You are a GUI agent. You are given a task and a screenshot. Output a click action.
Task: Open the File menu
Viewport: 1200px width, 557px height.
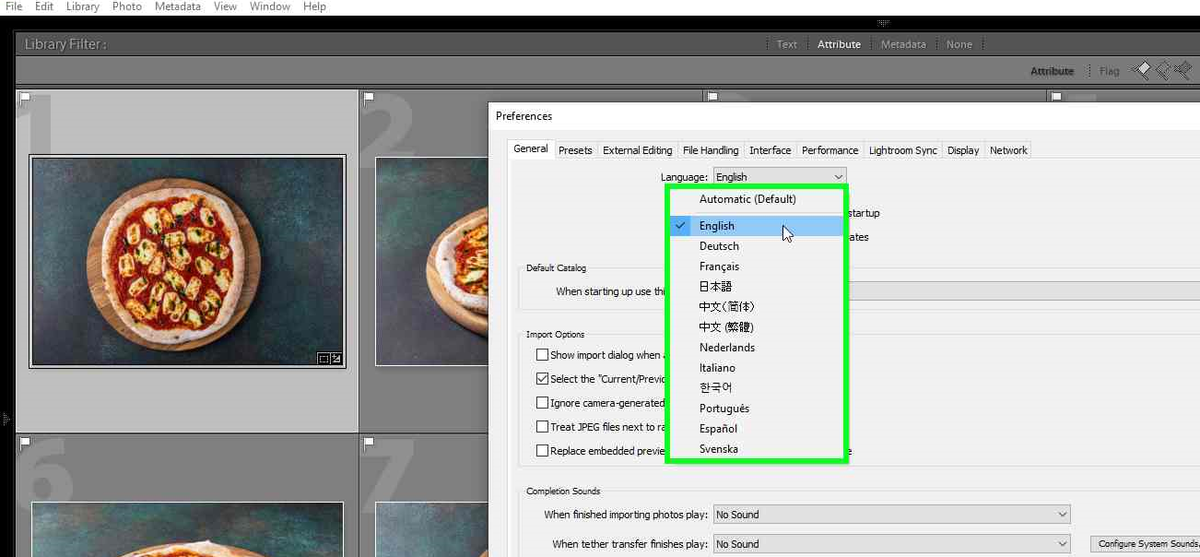[x=14, y=6]
